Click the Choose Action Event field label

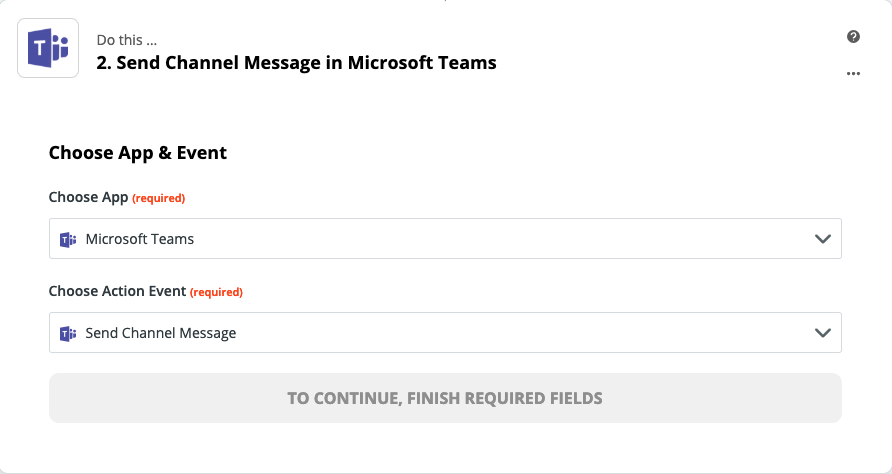tap(117, 291)
